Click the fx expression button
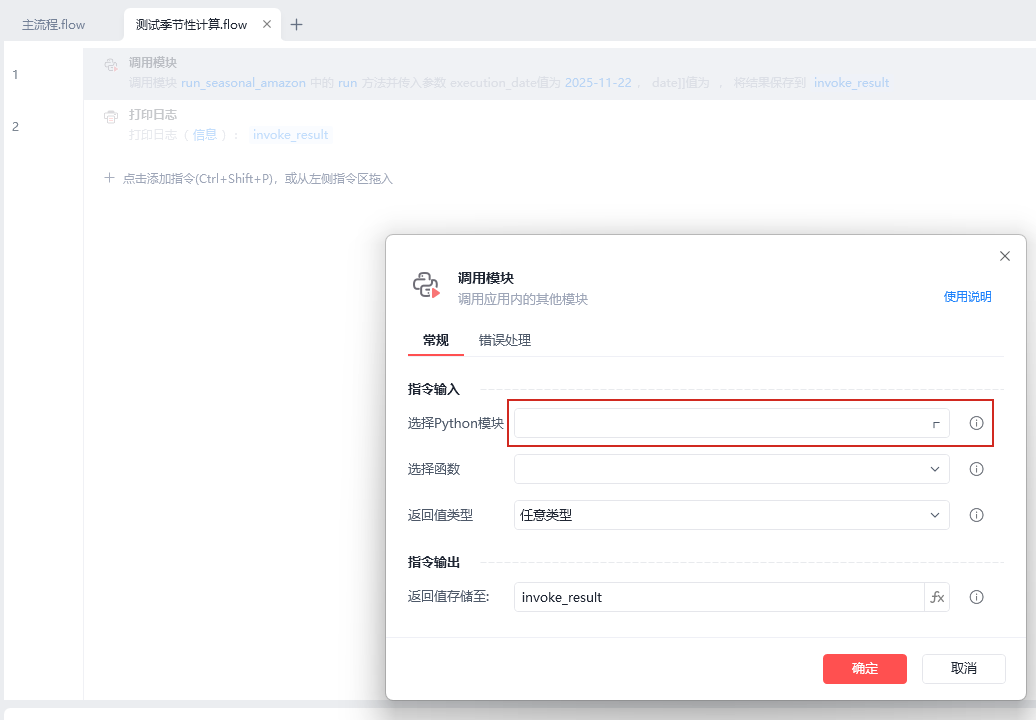The width and height of the screenshot is (1036, 720). pos(937,598)
